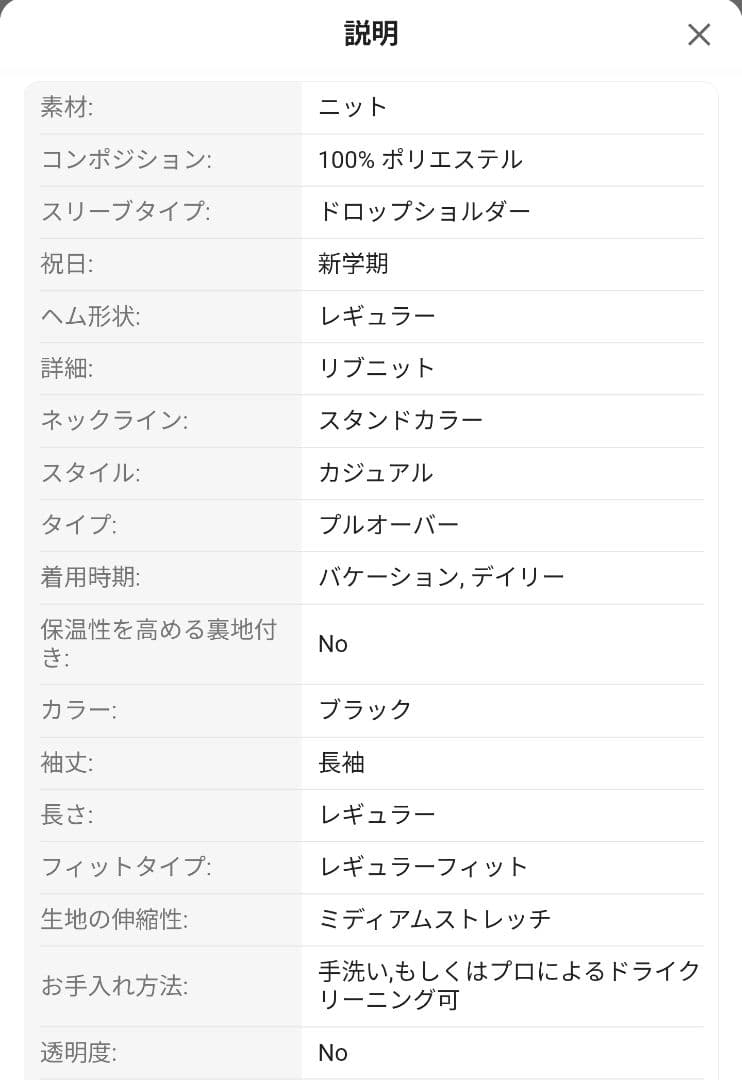Click the スタンドカラー neckline value
Screen dimensions: 742x1080
pyautogui.click(x=401, y=420)
